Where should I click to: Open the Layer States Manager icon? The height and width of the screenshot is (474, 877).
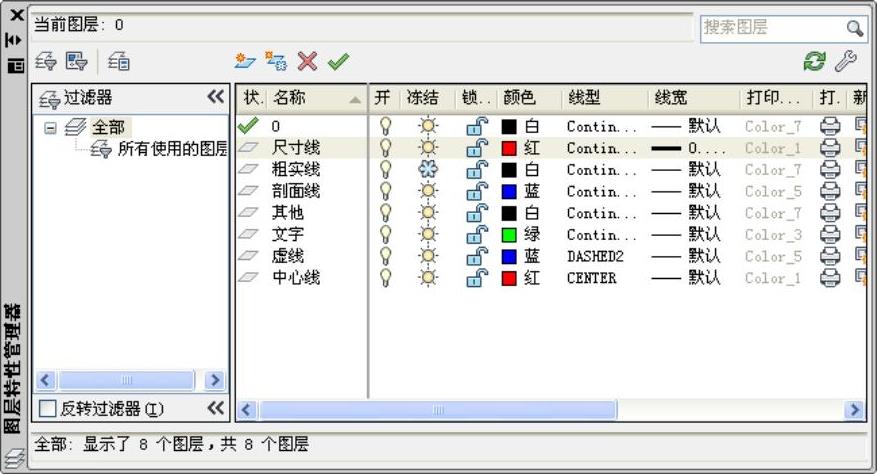pos(119,62)
